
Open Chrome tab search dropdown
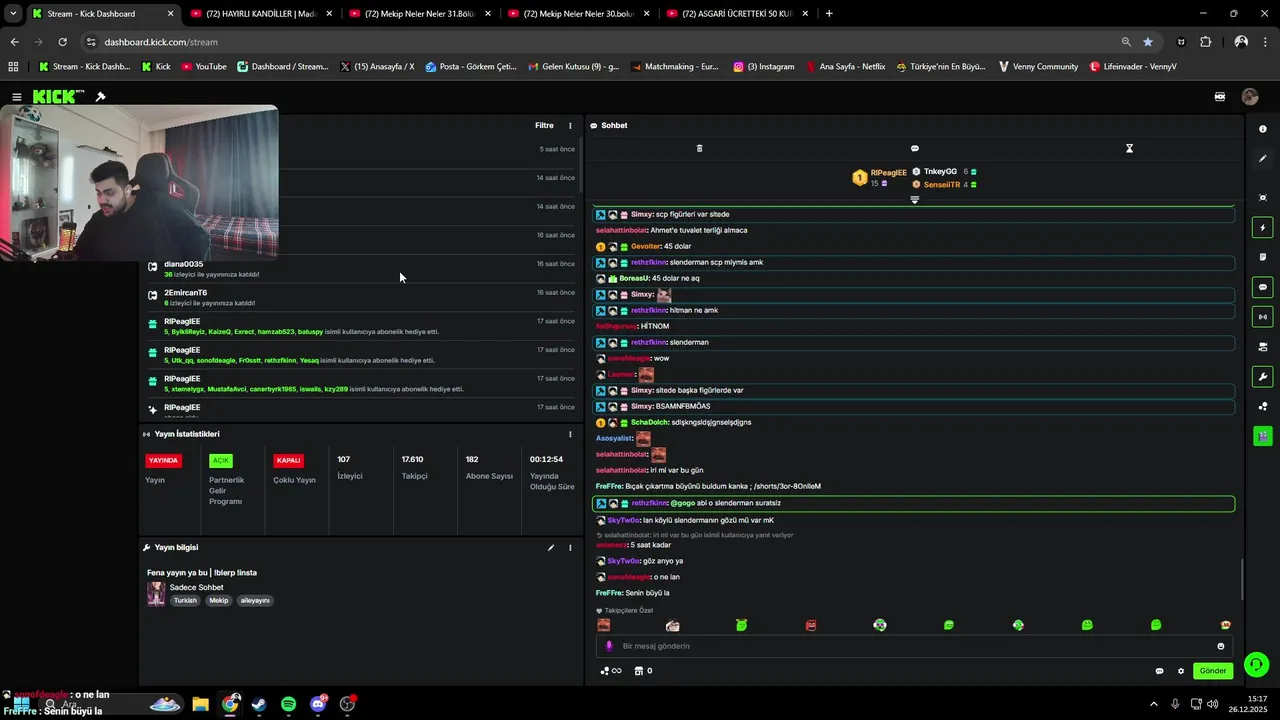[13, 14]
